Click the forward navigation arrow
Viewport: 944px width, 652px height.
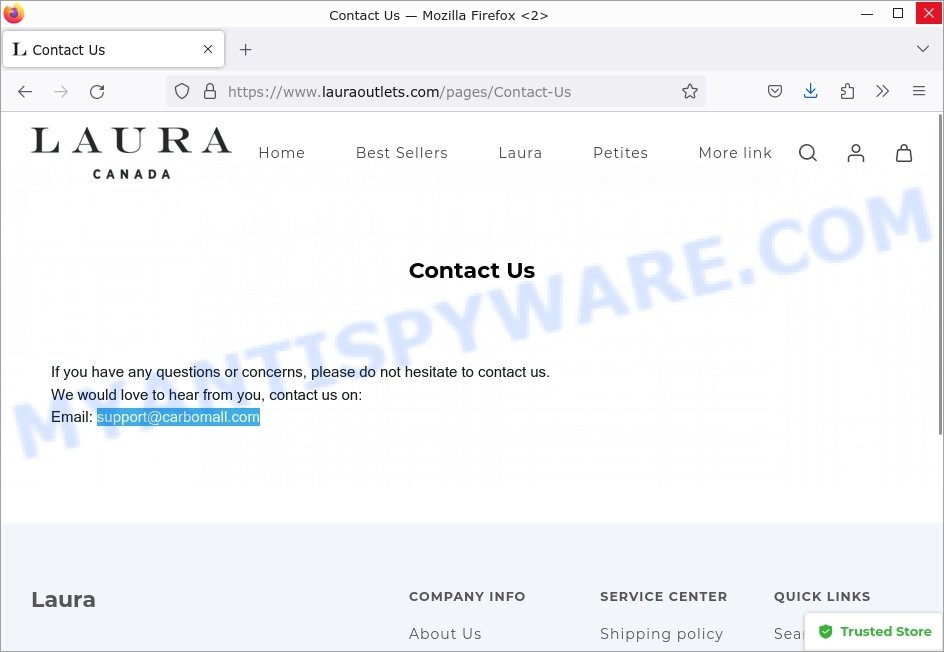61,92
